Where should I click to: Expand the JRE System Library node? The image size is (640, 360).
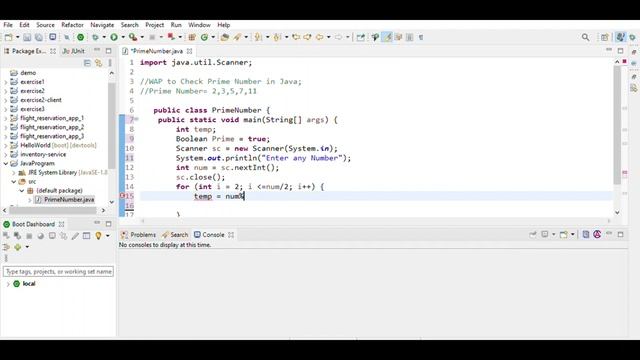13,173
